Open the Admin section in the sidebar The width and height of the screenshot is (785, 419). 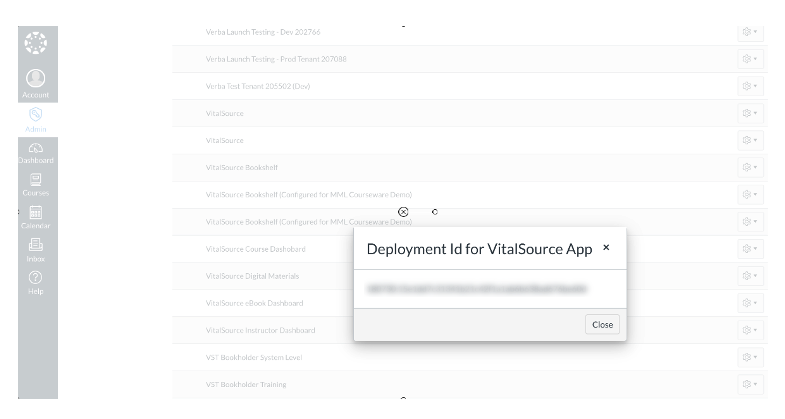point(36,120)
